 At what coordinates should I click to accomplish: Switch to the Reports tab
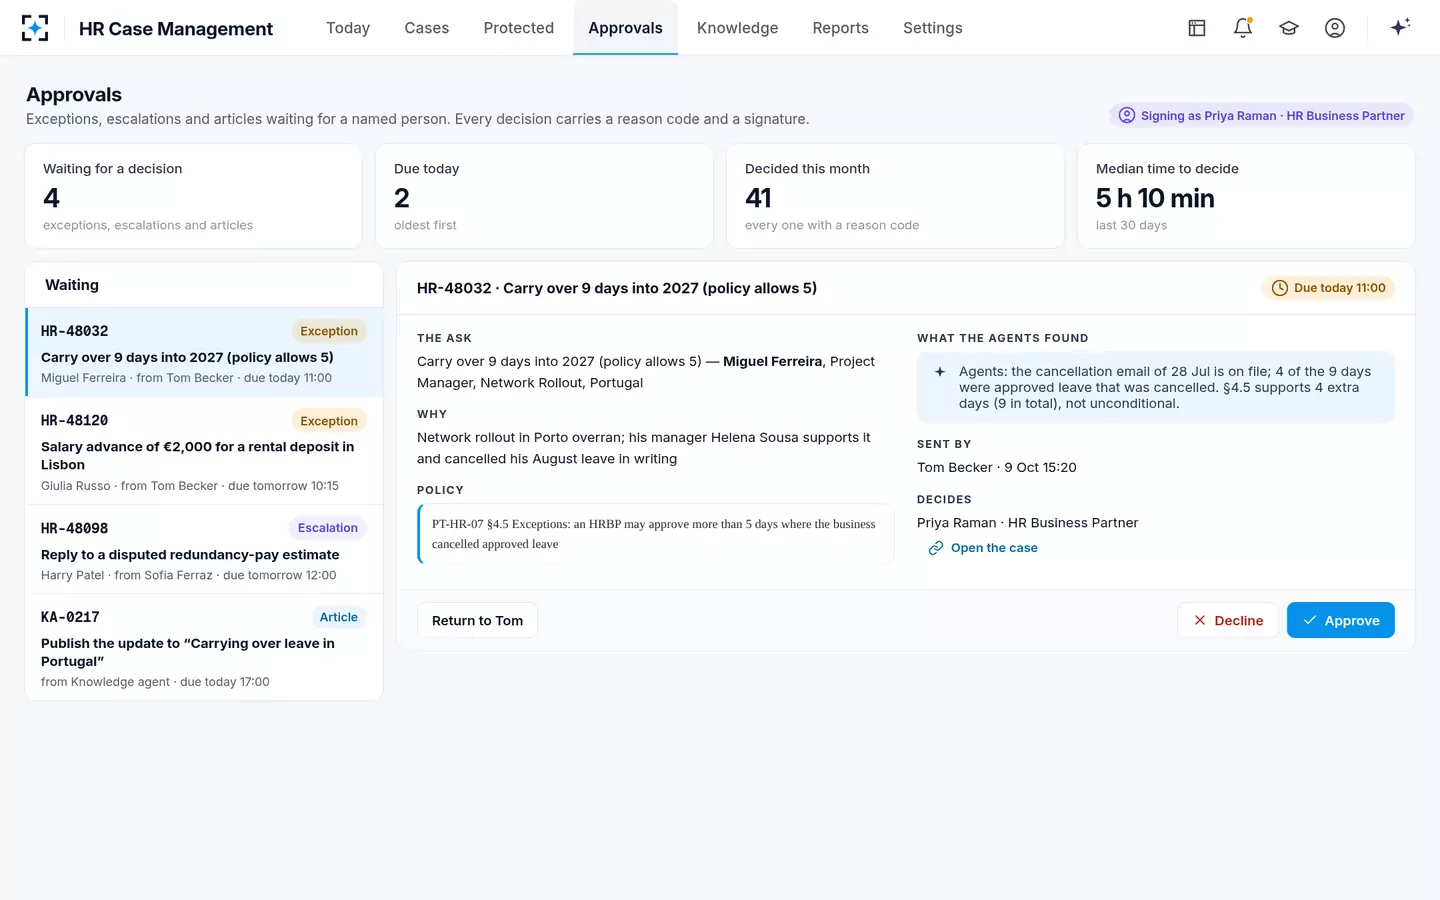pyautogui.click(x=841, y=28)
